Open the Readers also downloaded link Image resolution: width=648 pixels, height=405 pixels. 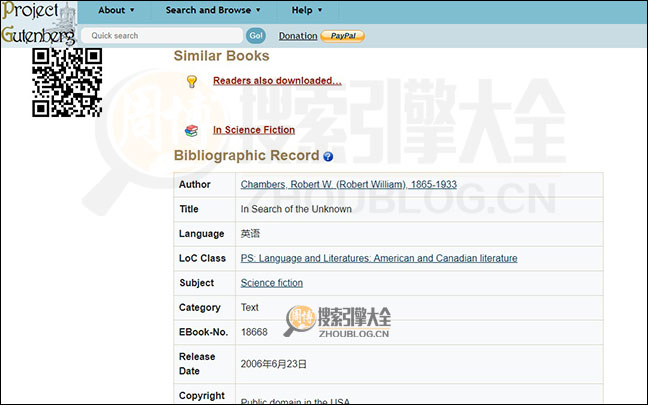click(277, 81)
